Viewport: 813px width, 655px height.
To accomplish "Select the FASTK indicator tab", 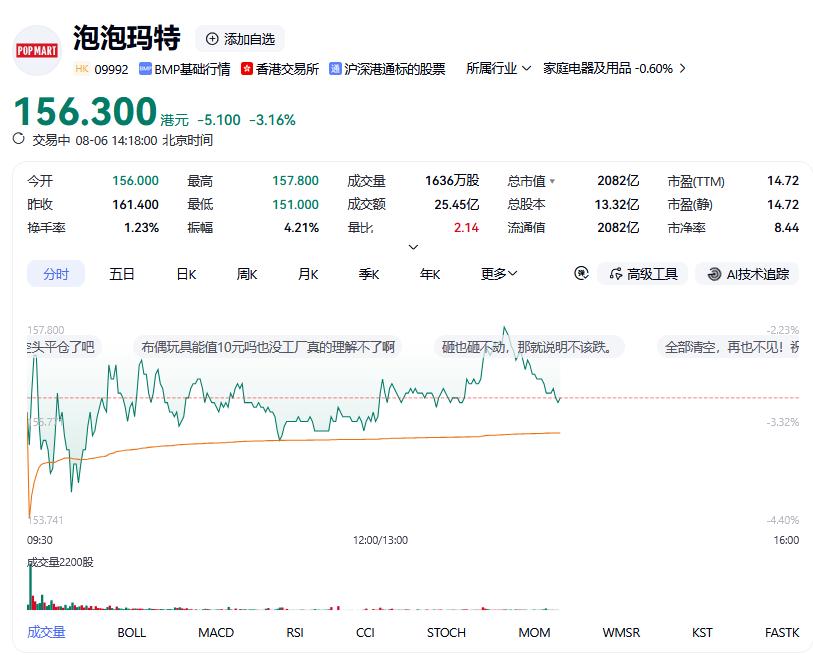I will point(782,633).
